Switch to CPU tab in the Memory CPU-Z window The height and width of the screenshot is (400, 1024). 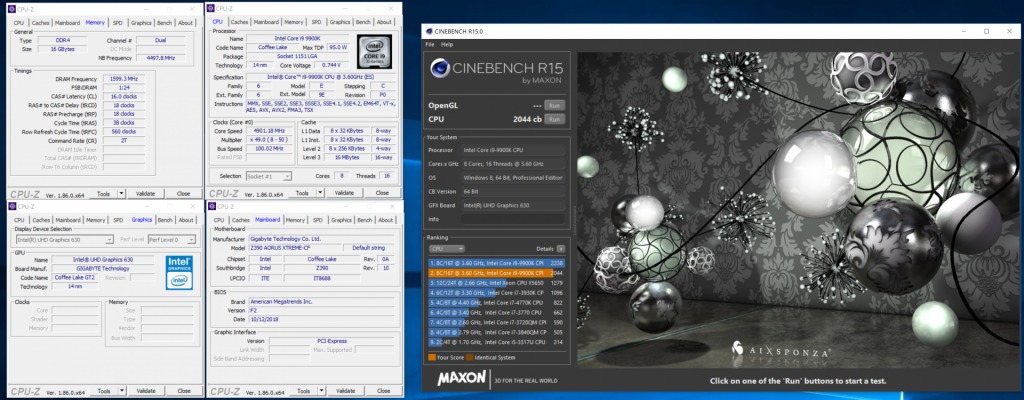pyautogui.click(x=19, y=23)
